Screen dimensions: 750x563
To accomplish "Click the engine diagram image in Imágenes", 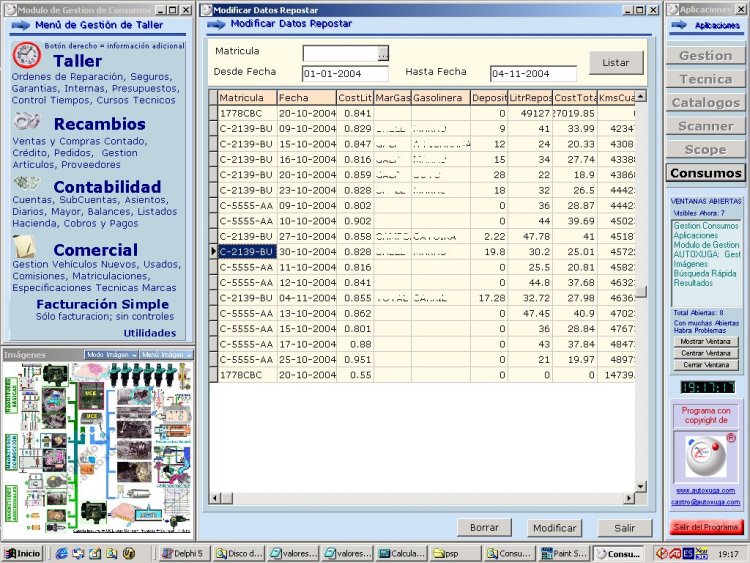I will [x=98, y=448].
